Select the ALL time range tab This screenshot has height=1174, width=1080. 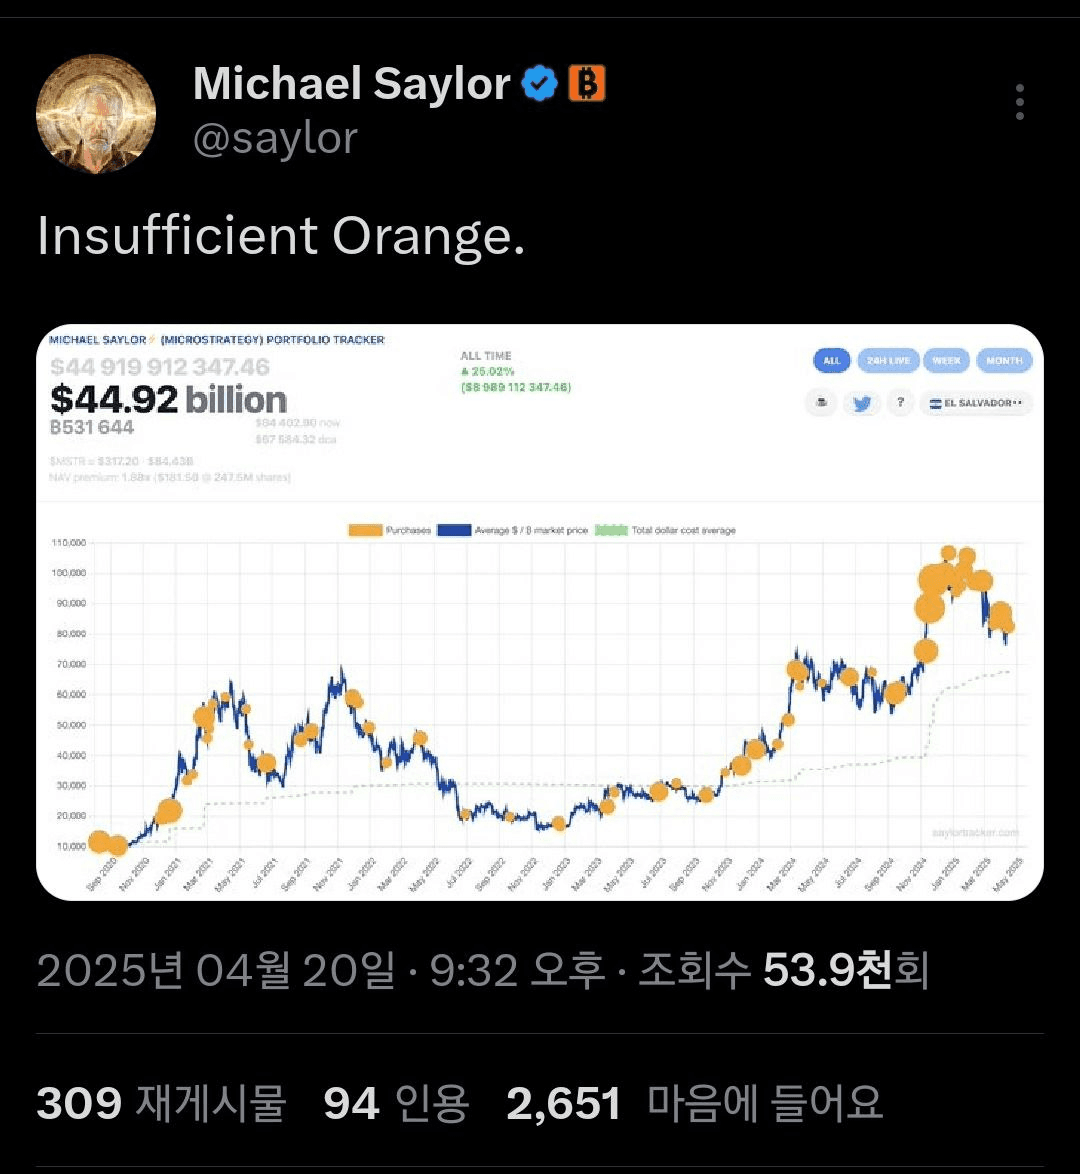[x=831, y=360]
